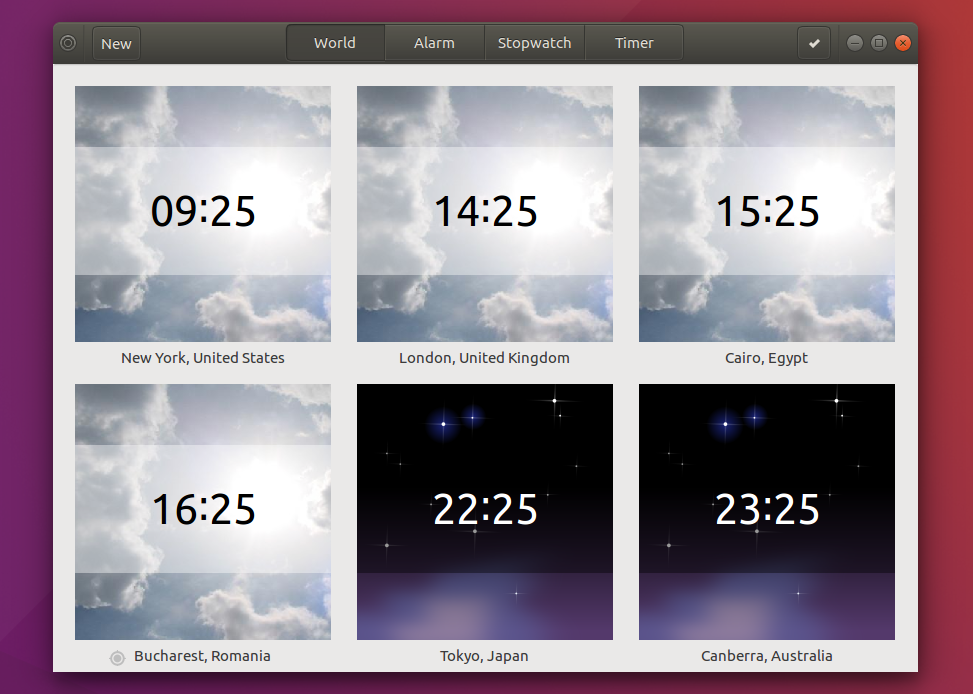Click the 09:25 time display for New York
The image size is (973, 694).
coord(202,212)
